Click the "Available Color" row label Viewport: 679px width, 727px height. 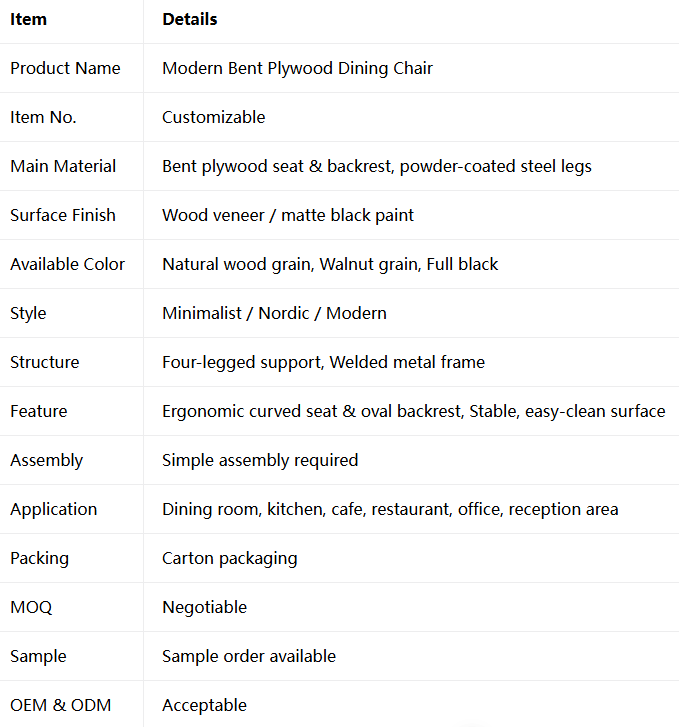67,264
